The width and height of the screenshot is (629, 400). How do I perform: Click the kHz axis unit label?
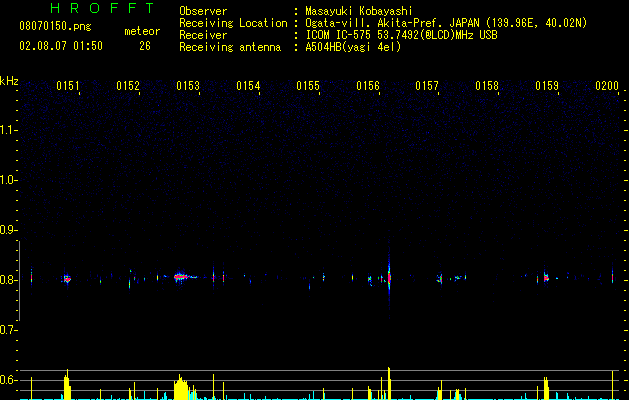tap(9, 81)
